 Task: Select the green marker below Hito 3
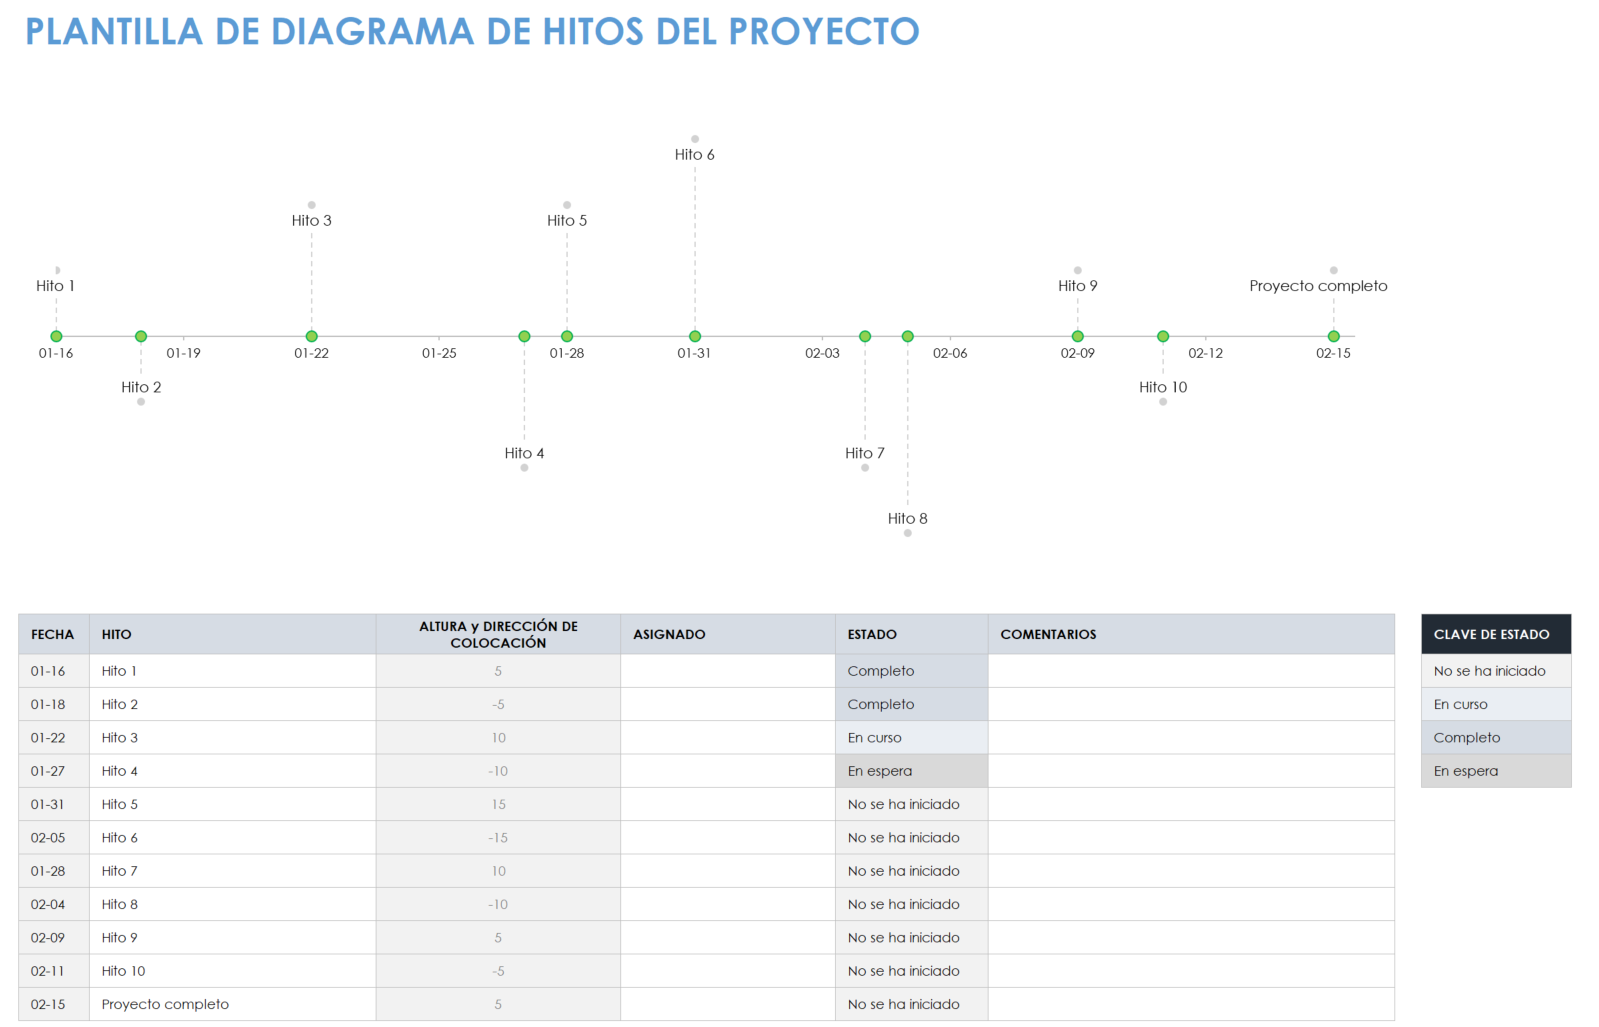(311, 336)
